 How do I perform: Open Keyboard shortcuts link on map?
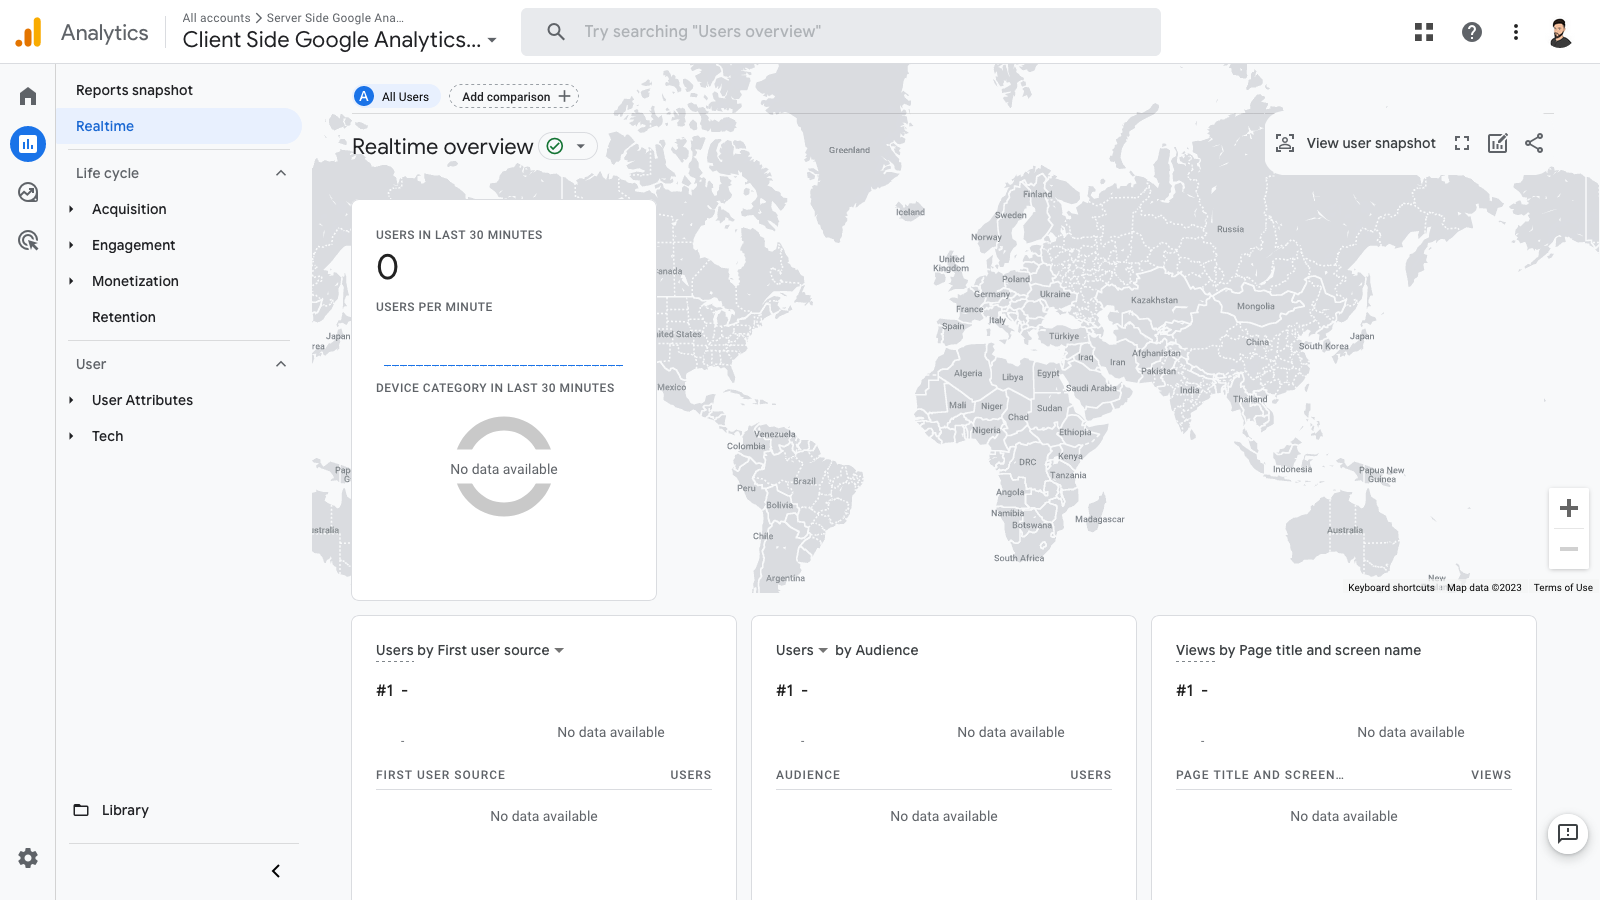pyautogui.click(x=1391, y=588)
